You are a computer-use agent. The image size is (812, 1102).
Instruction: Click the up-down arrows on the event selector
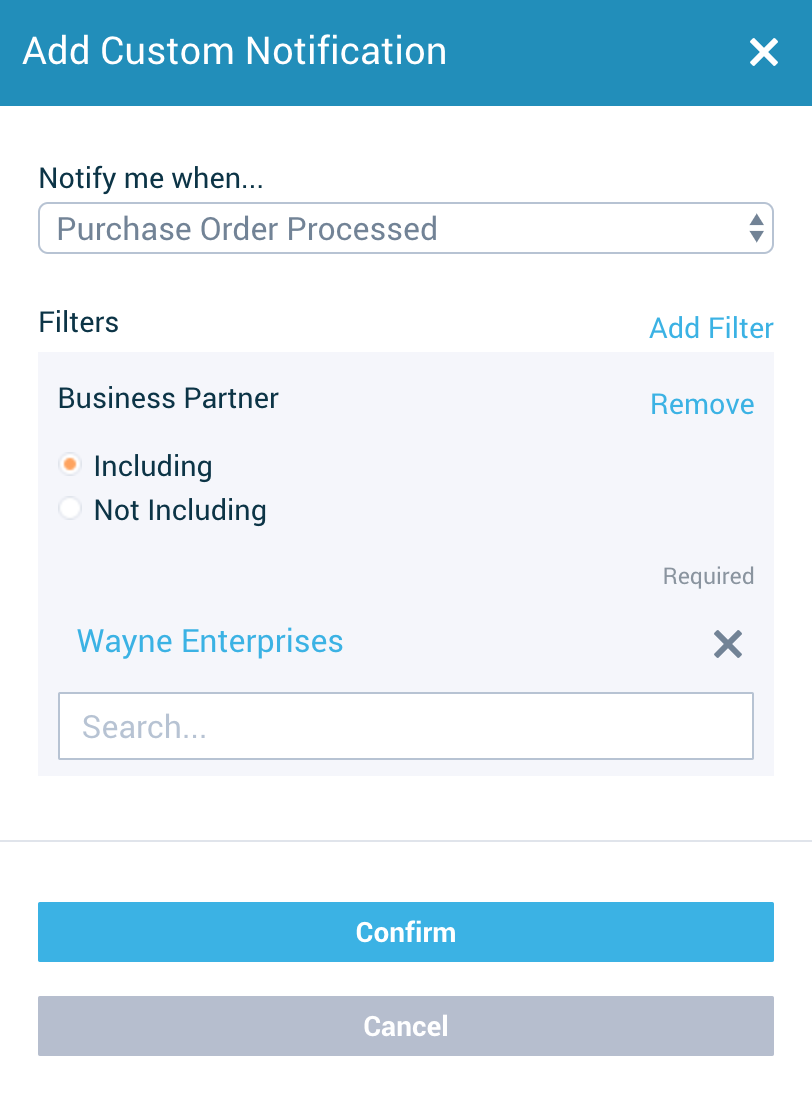[x=757, y=228]
